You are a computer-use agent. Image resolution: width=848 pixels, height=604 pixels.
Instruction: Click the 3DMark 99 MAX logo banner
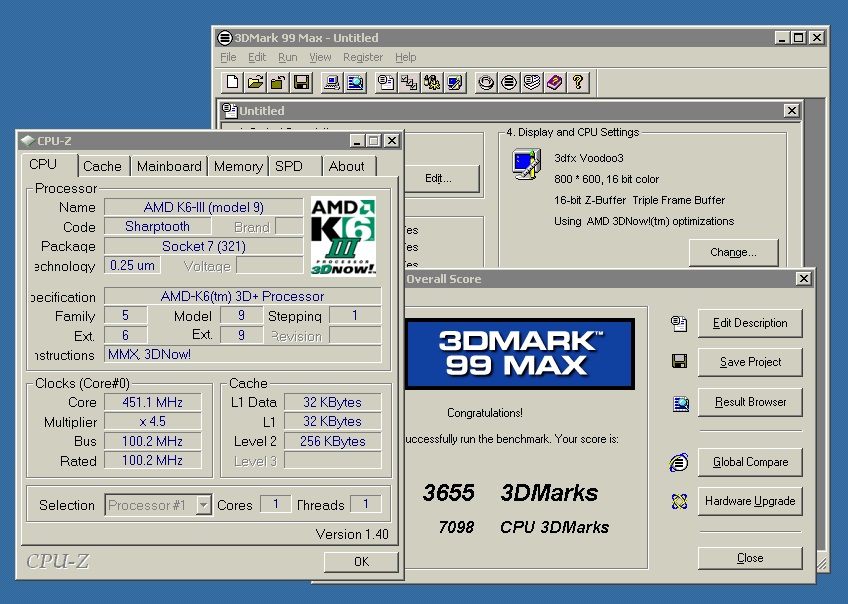(517, 353)
